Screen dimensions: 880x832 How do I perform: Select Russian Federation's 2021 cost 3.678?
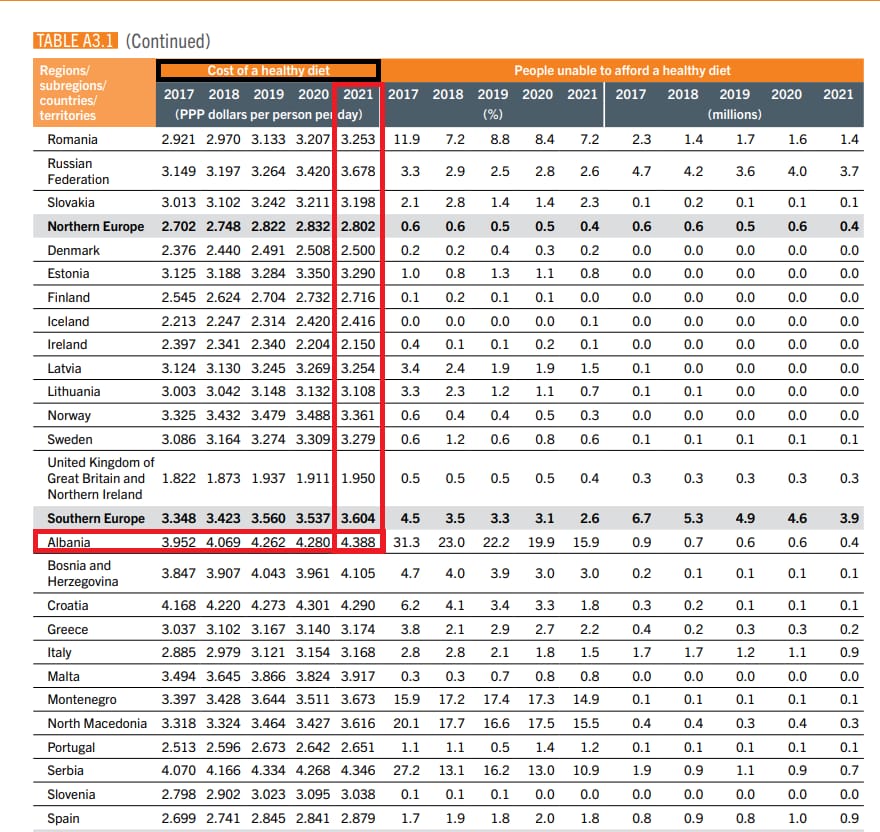pos(358,171)
